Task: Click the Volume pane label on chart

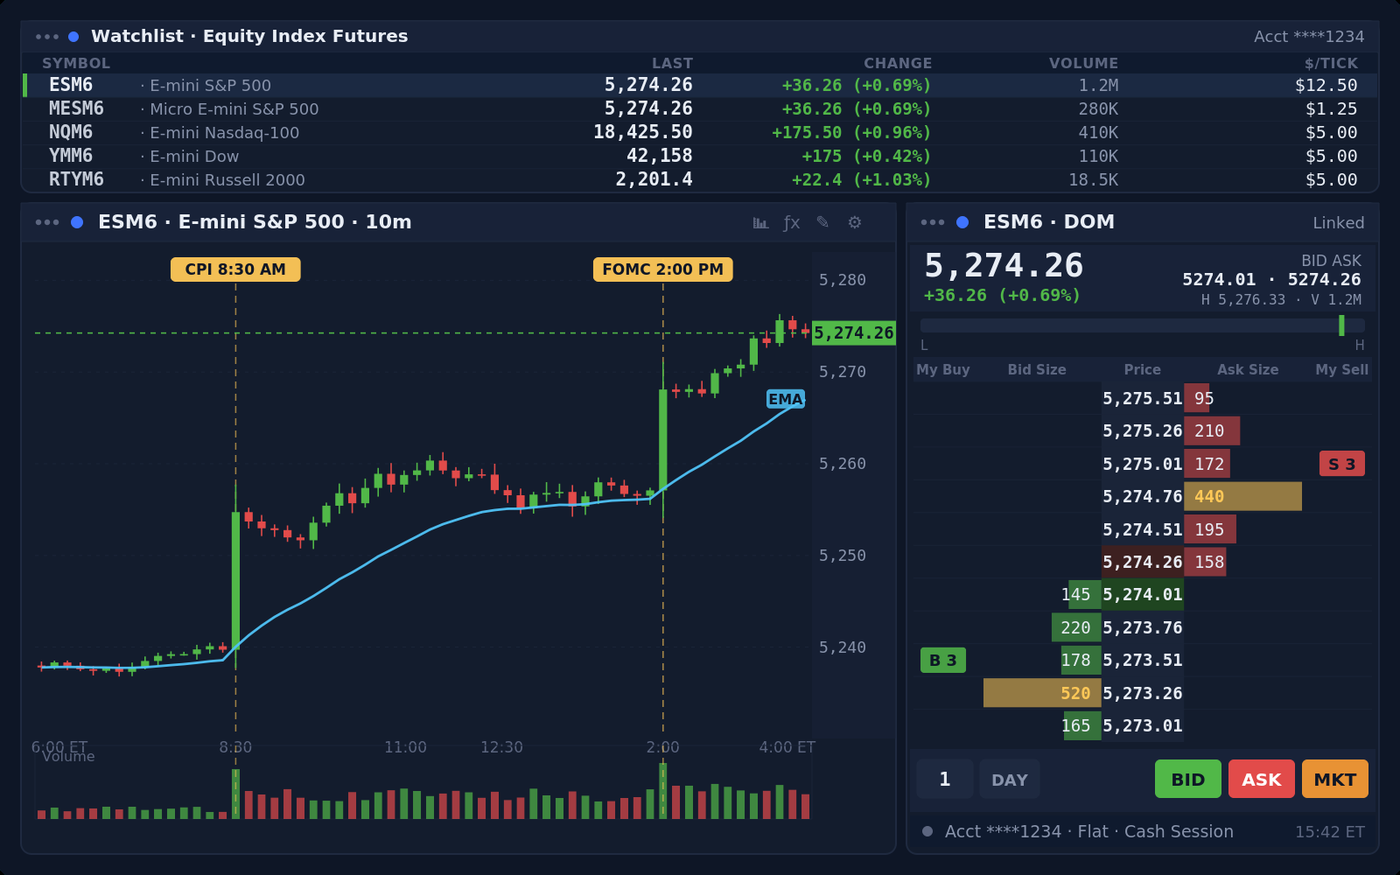Action: 69,756
